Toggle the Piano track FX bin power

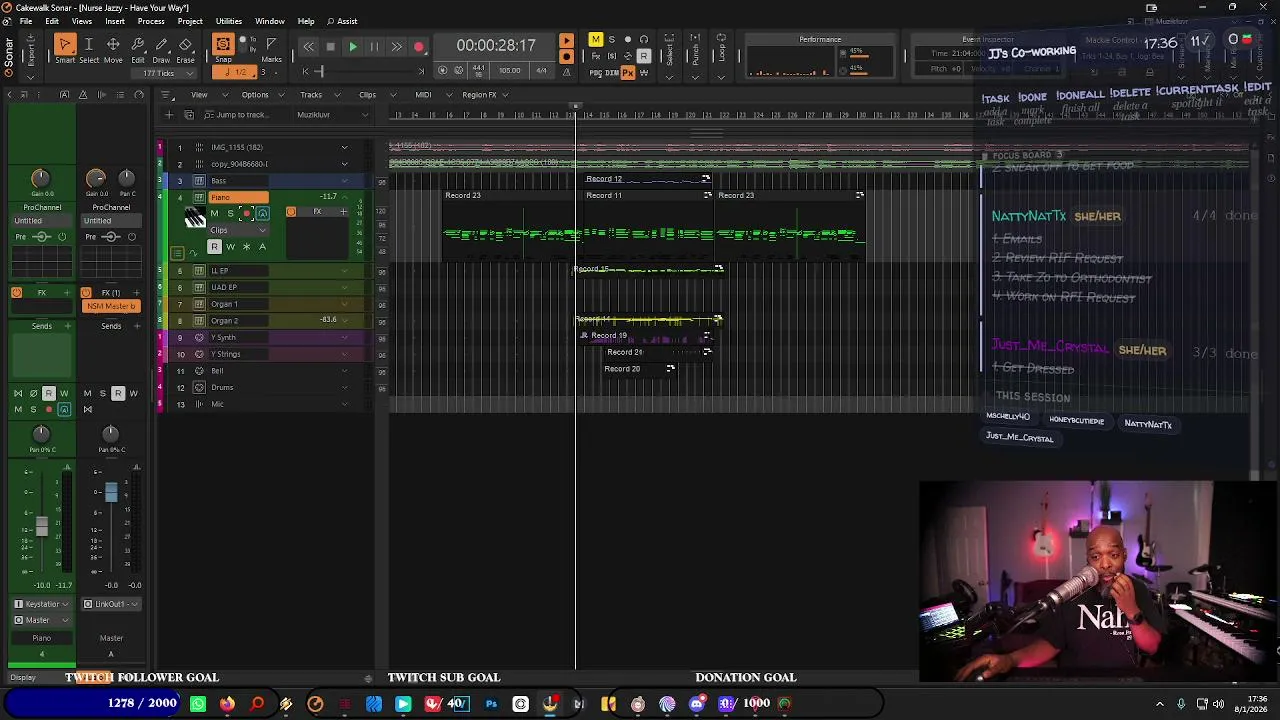coord(291,212)
